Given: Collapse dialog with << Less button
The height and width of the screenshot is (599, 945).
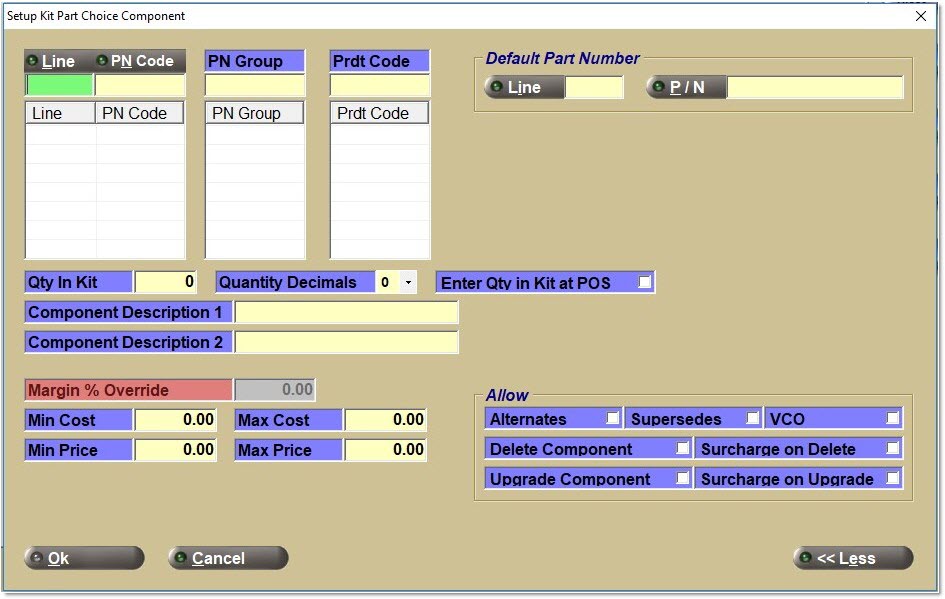Looking at the screenshot, I should (852, 558).
